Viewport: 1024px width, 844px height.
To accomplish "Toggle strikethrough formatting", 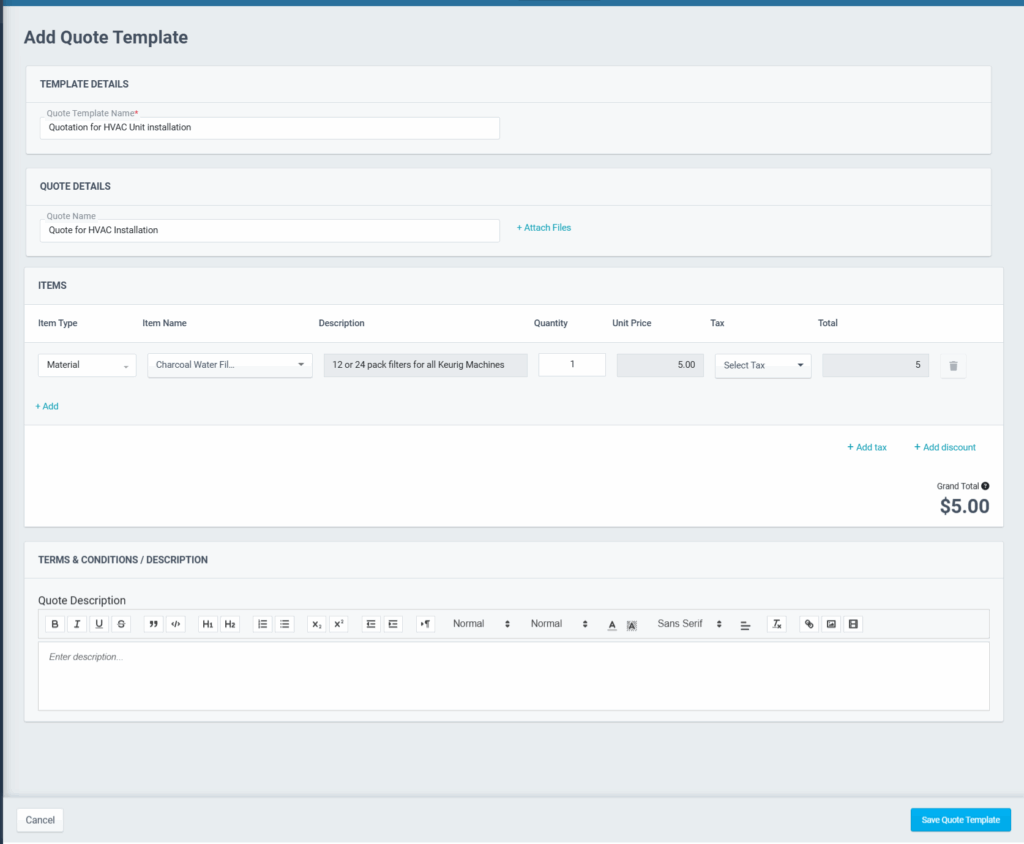I will (122, 624).
